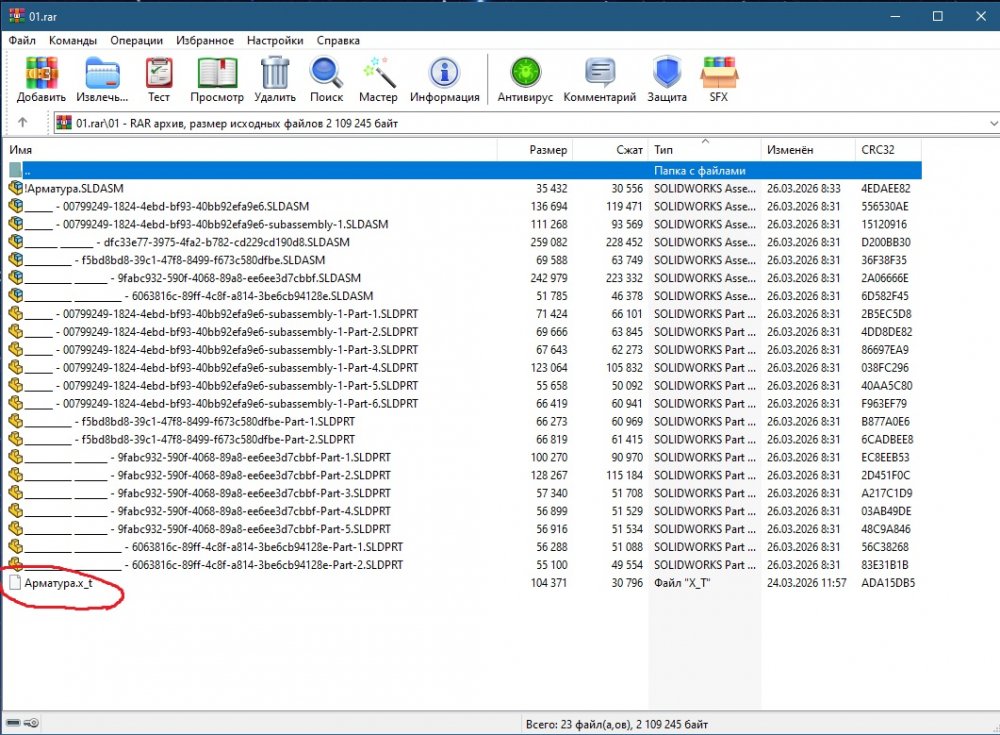
Task: Click the assembly icon of 6063816c SLDASM file
Action: click(x=16, y=295)
